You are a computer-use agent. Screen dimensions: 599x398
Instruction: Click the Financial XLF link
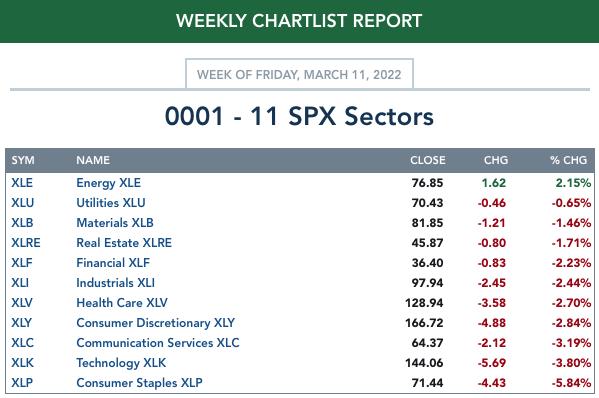tap(113, 263)
